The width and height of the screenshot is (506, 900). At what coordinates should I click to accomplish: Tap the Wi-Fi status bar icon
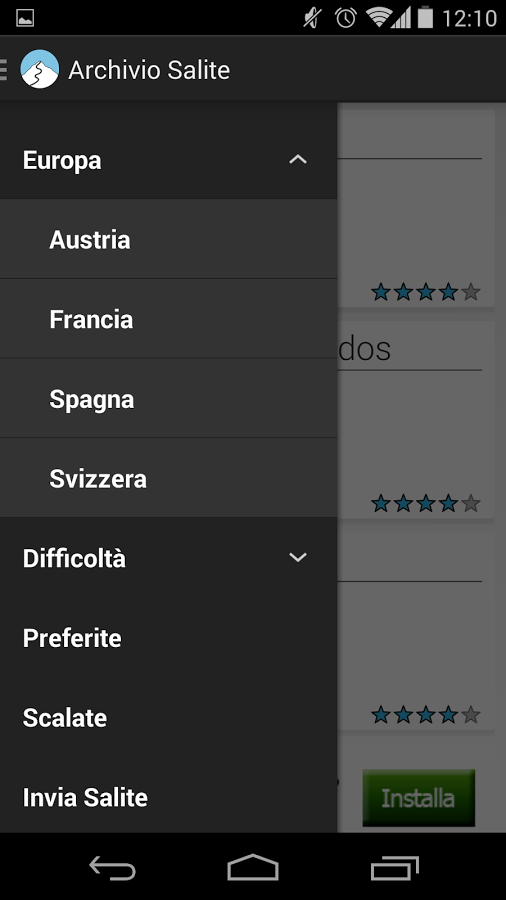(378, 18)
